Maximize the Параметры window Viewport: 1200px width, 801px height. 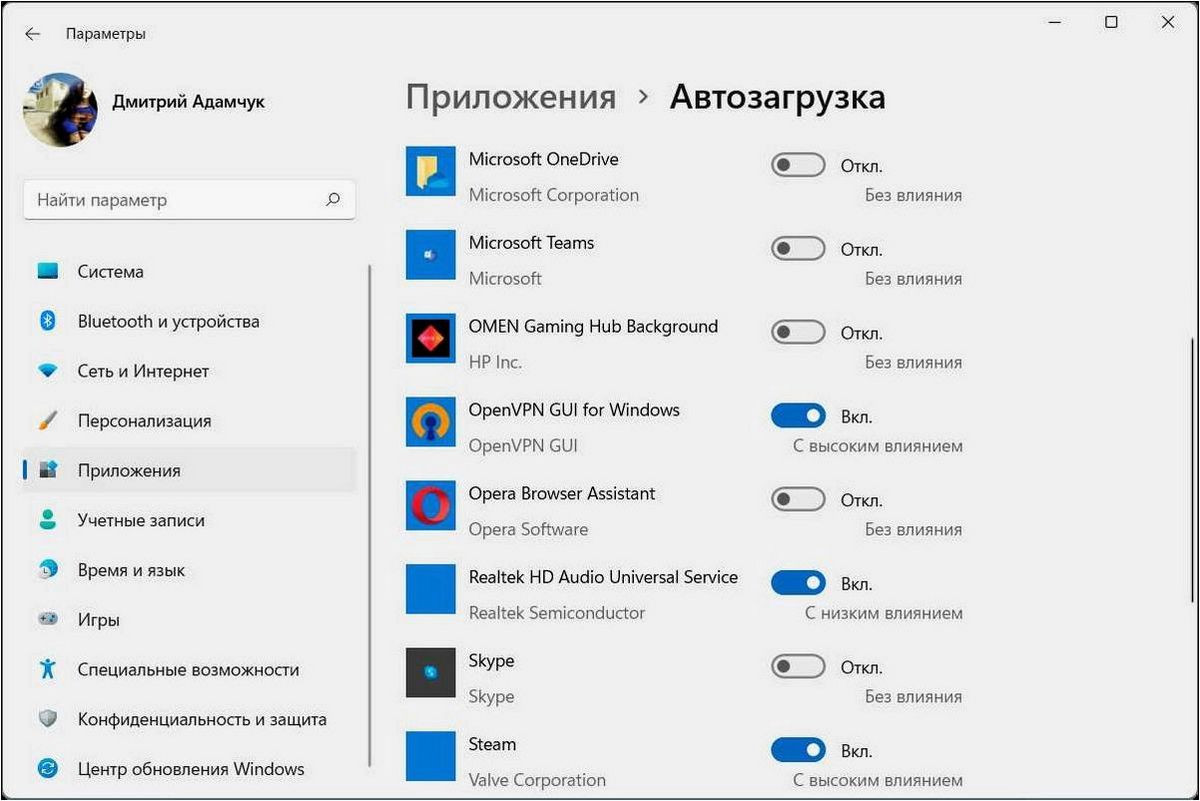pos(1111,22)
